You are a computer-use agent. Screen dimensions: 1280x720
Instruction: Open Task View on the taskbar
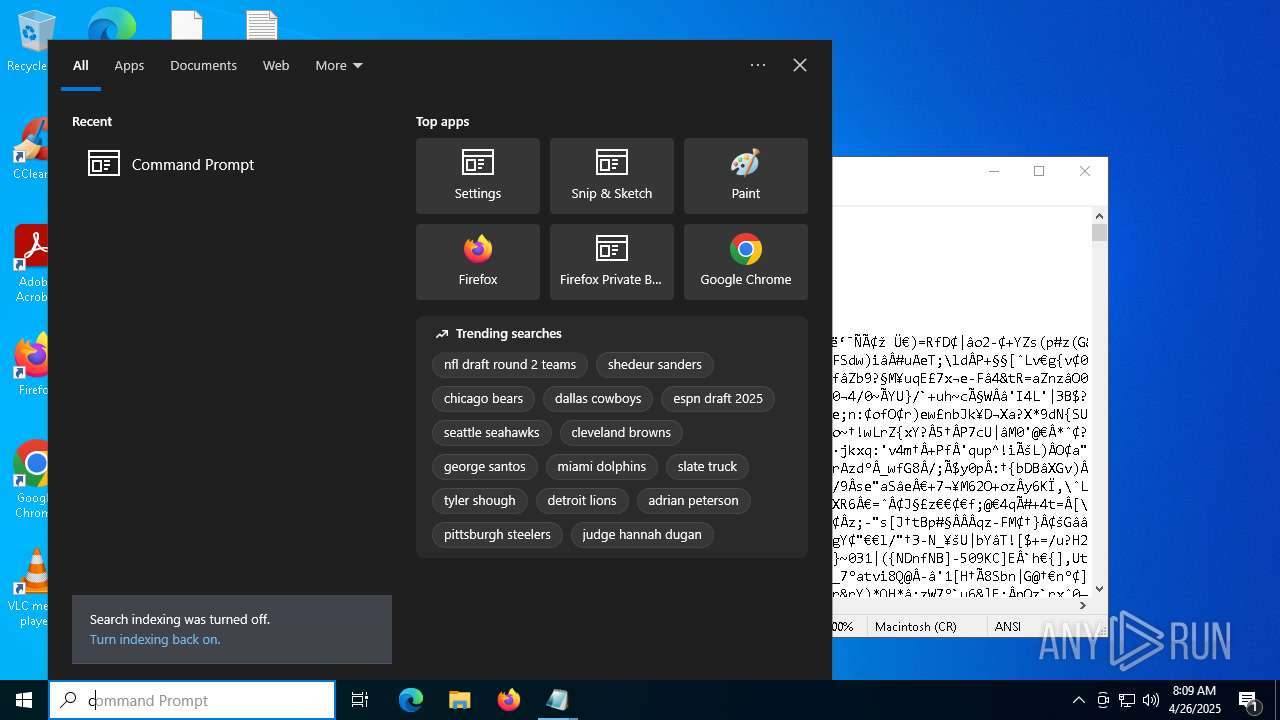[360, 700]
